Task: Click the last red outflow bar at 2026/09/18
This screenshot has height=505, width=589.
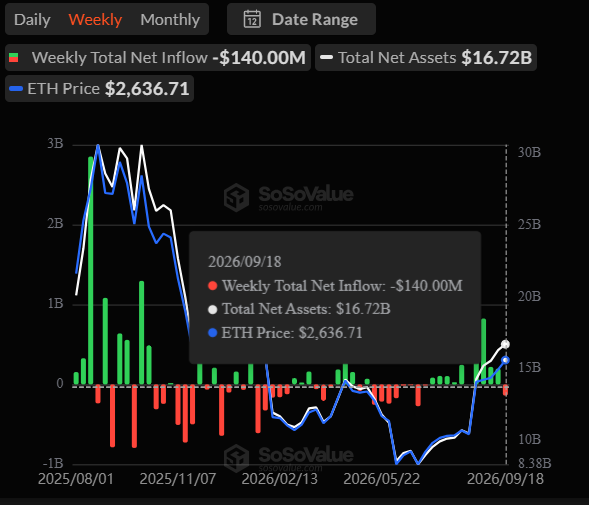Action: 505,391
